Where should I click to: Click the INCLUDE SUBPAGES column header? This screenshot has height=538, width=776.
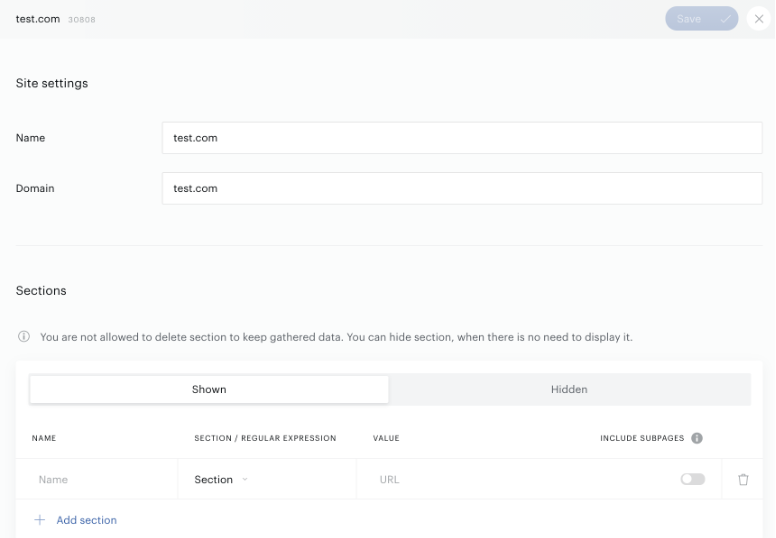pyautogui.click(x=642, y=438)
